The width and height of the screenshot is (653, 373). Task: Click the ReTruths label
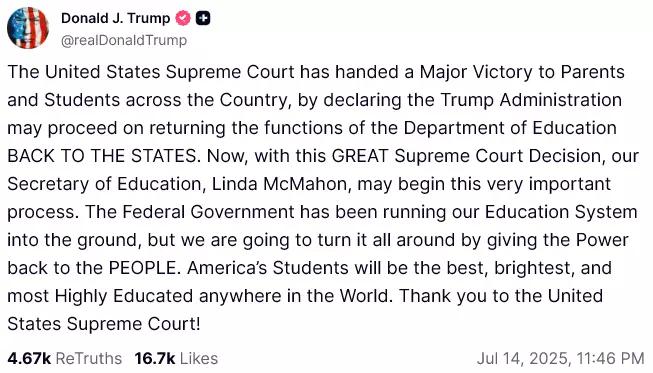[89, 358]
